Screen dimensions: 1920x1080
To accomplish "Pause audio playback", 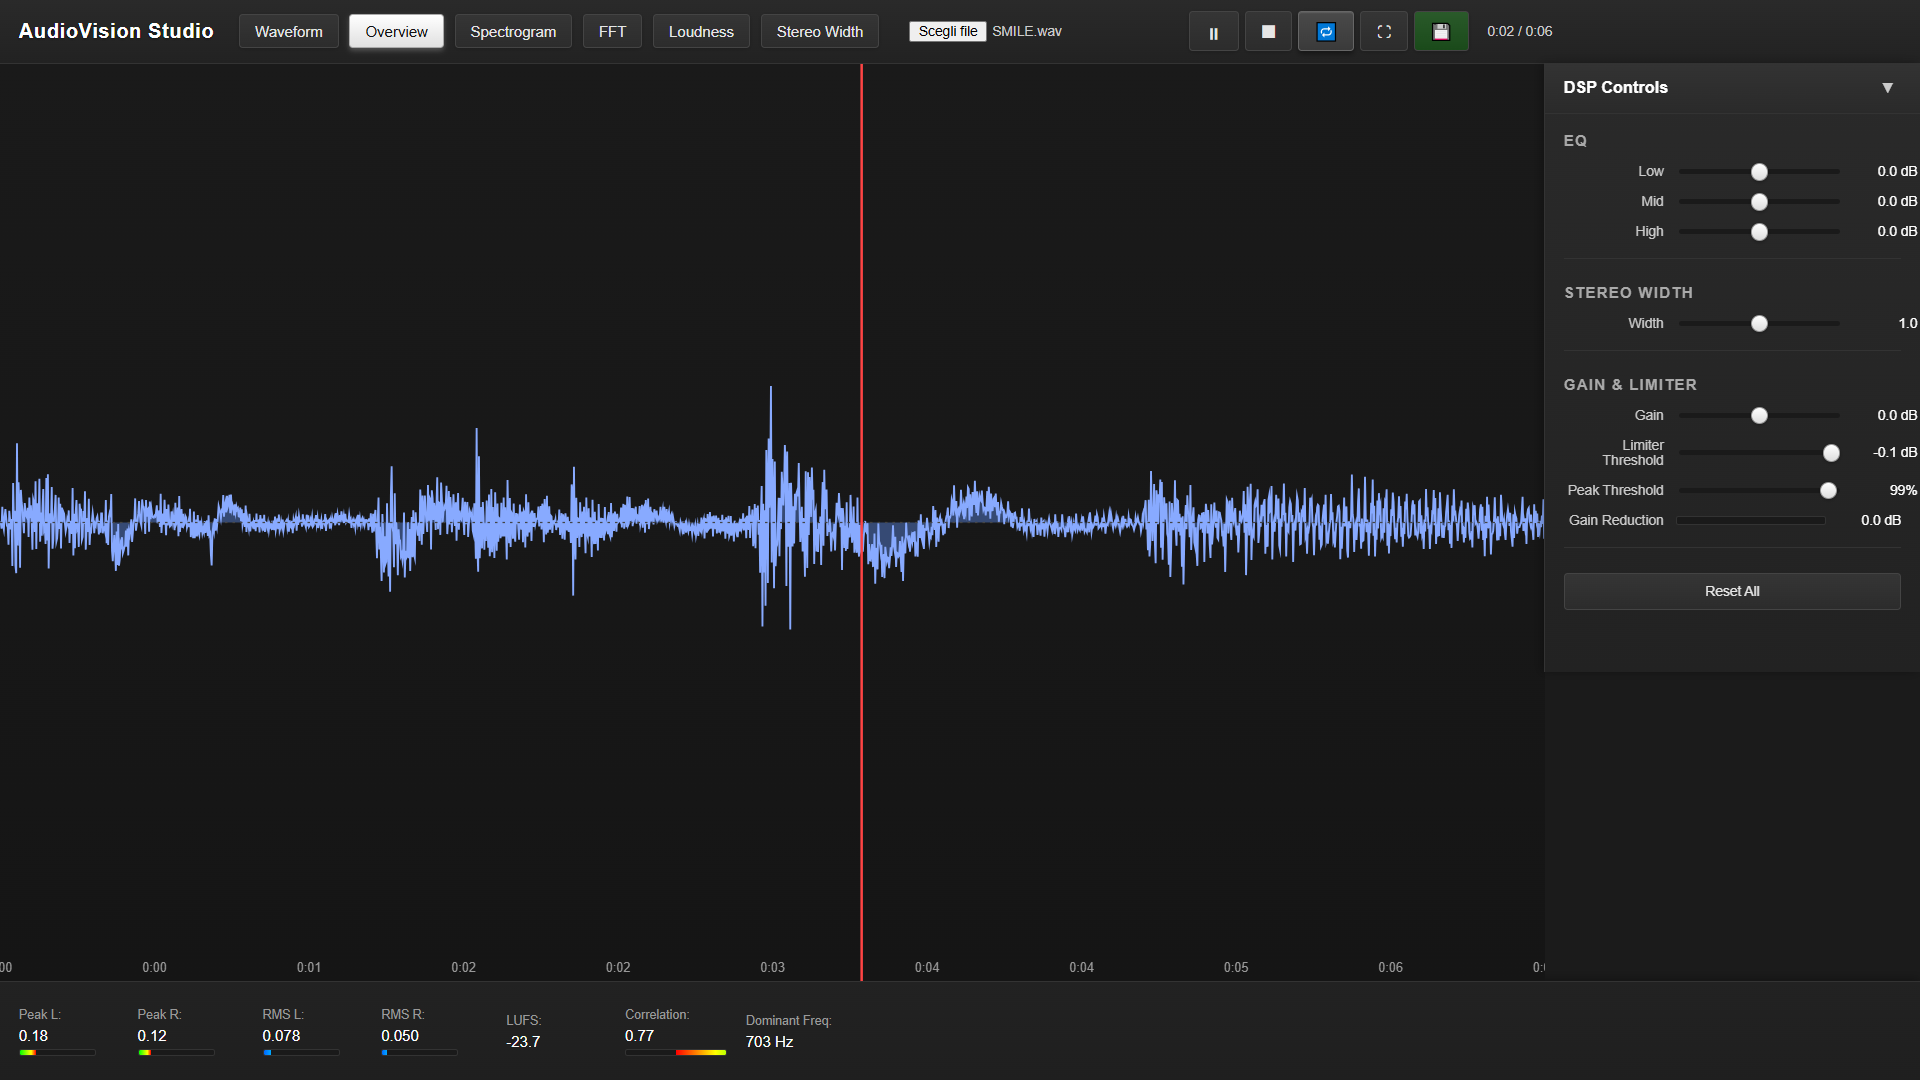I will [1213, 32].
